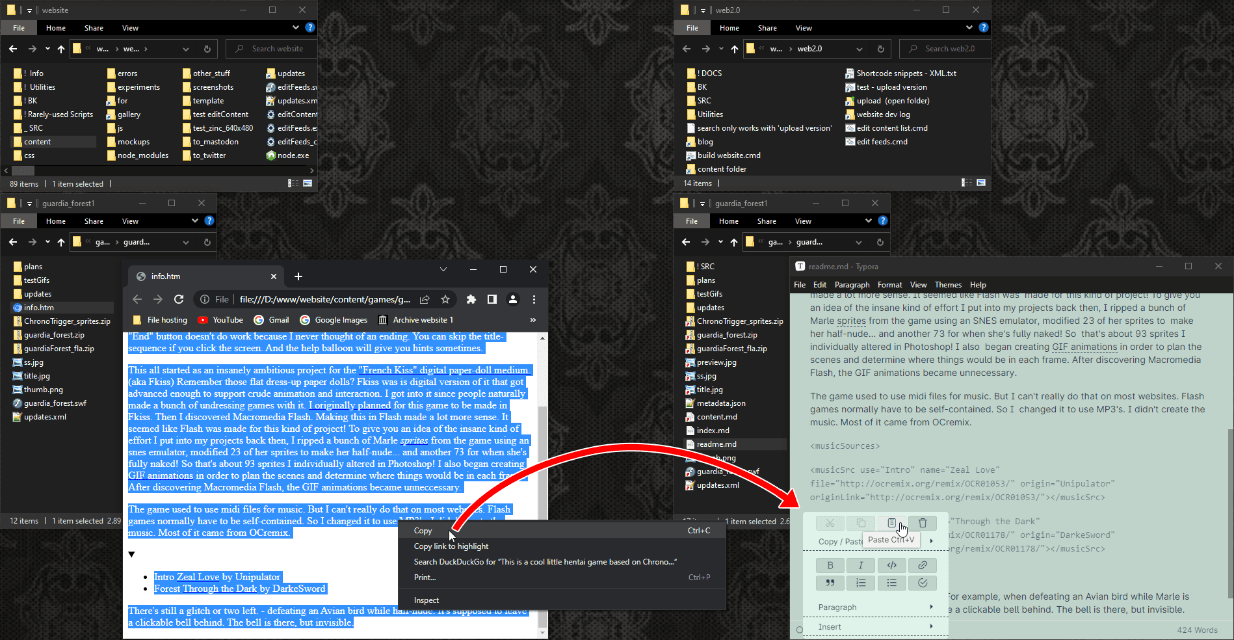The height and width of the screenshot is (640, 1234).
Task: Insert a hyperlink with the link icon
Action: click(923, 565)
